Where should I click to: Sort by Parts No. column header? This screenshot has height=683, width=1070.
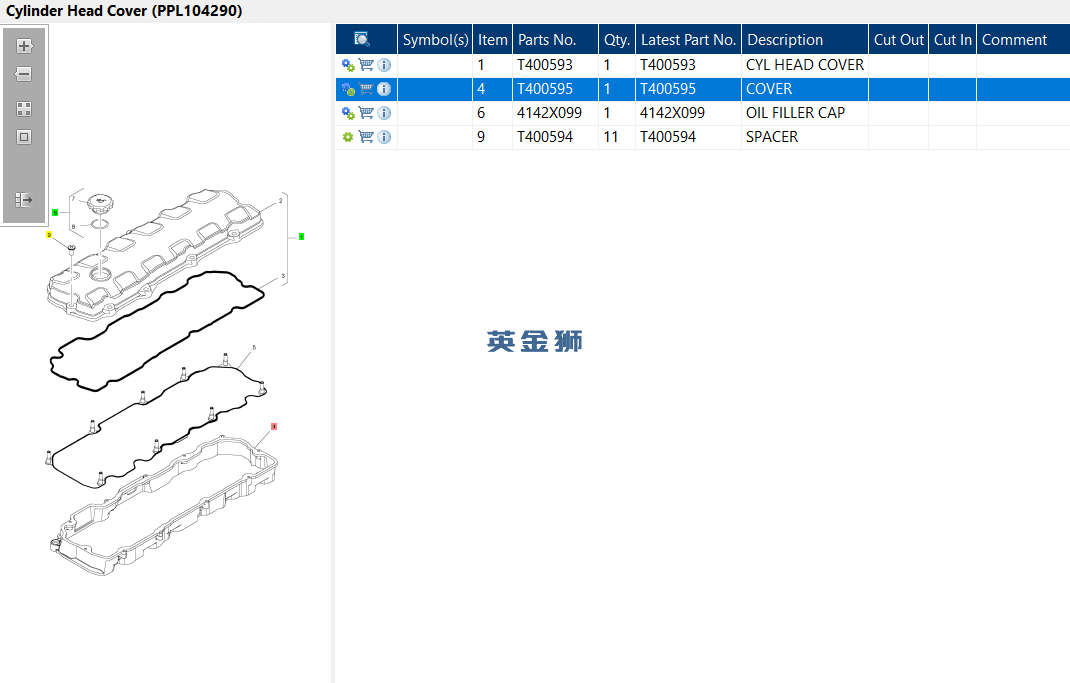tap(555, 40)
